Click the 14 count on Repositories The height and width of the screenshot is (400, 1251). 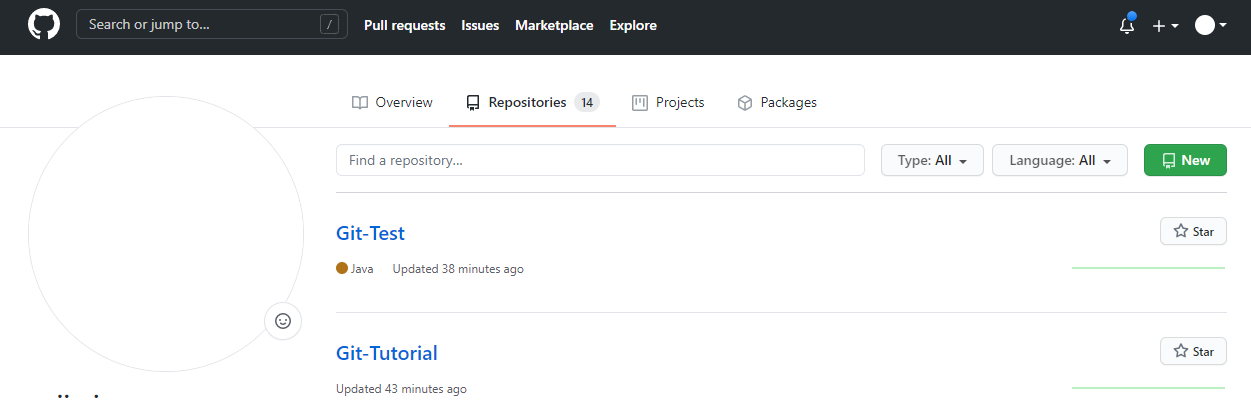587,102
